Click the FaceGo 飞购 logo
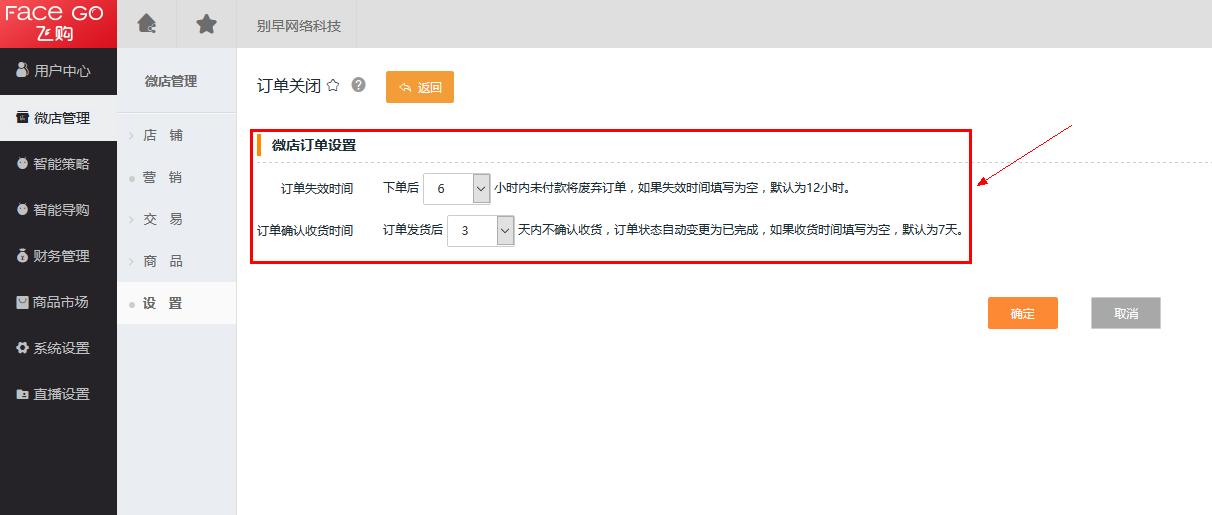The height and width of the screenshot is (515, 1212). 58,24
